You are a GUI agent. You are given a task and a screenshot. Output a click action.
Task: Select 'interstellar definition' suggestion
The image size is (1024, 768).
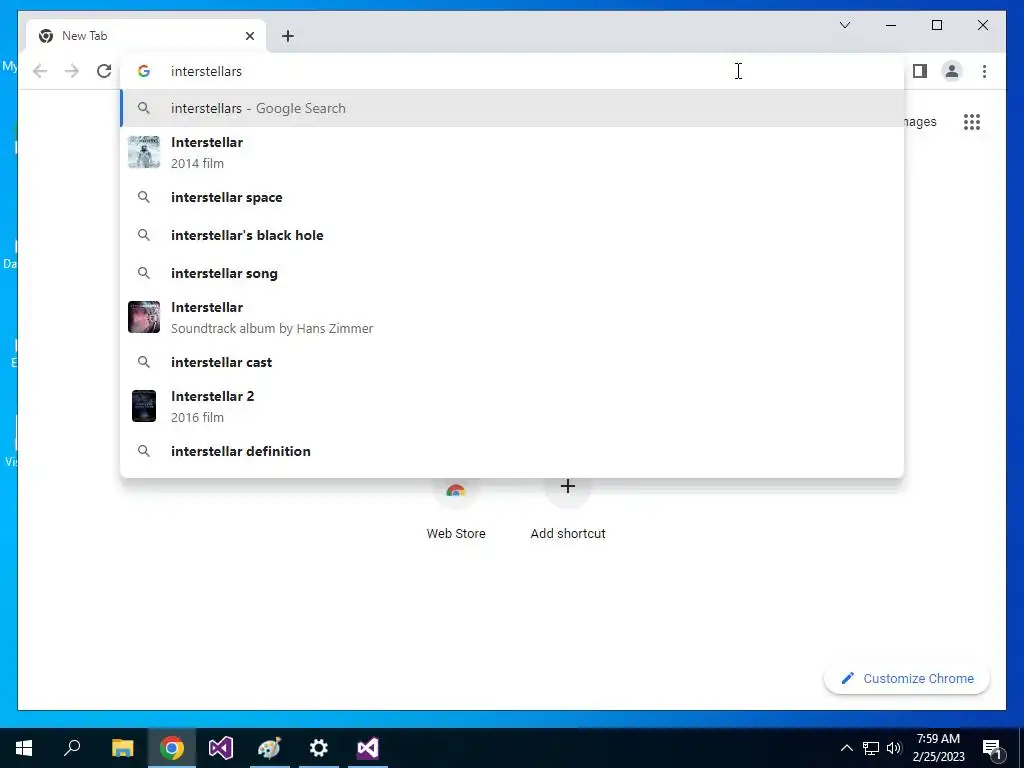point(513,451)
